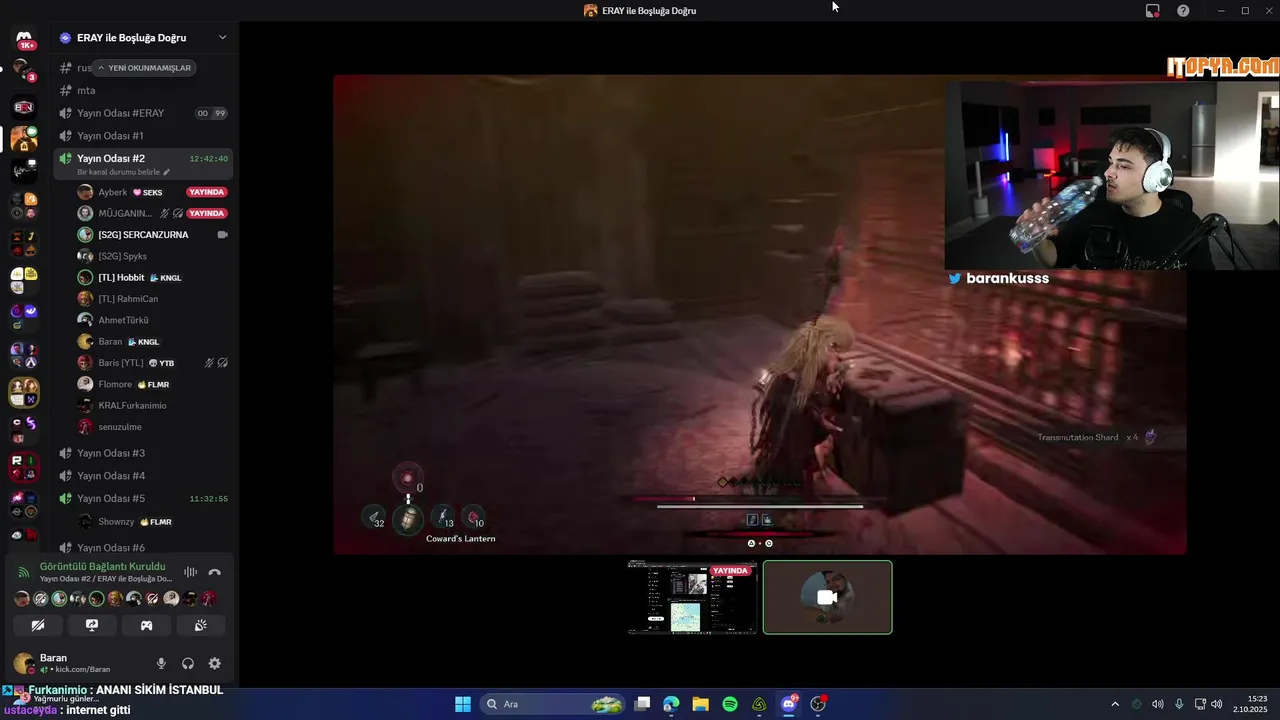The image size is (1280, 720).
Task: Toggle microphone mute in user panel
Action: click(161, 663)
